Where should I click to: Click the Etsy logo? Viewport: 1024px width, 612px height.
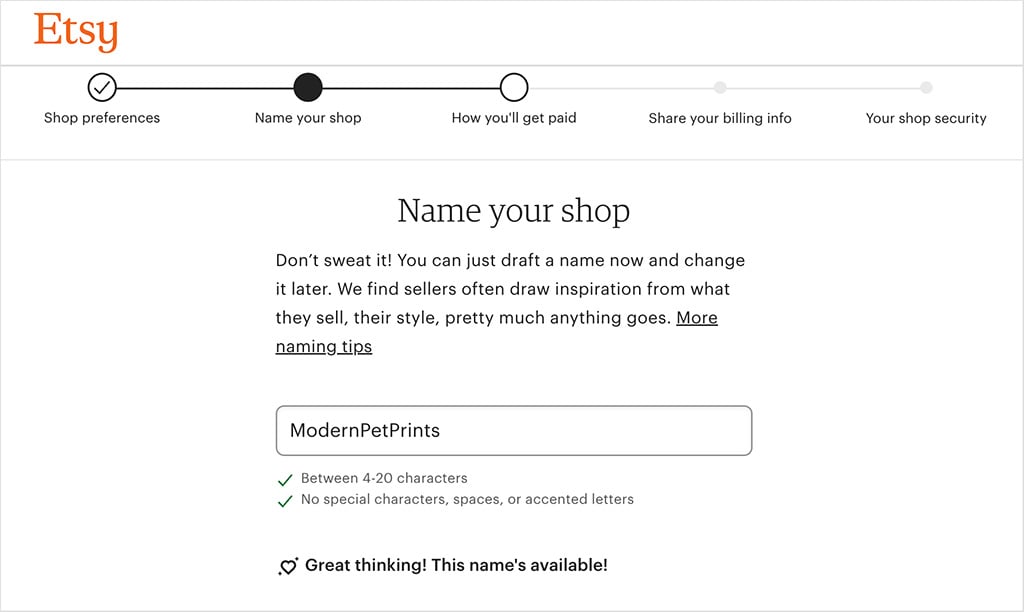pos(76,32)
